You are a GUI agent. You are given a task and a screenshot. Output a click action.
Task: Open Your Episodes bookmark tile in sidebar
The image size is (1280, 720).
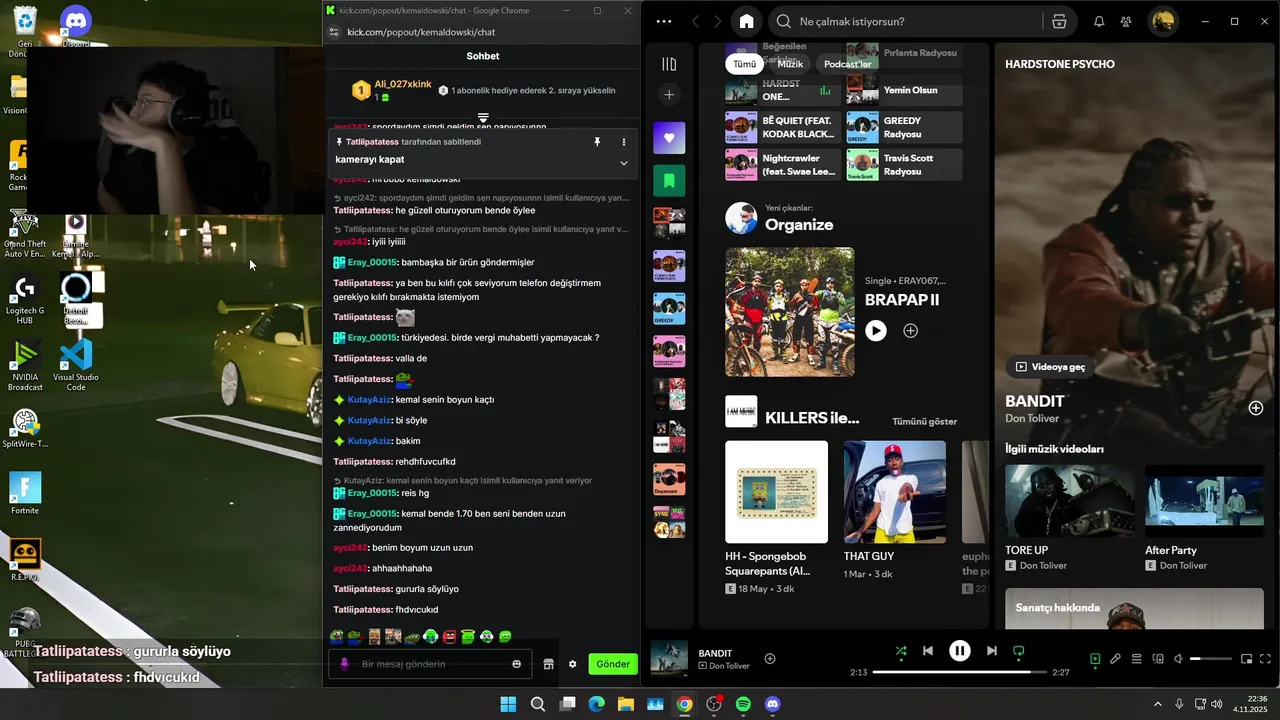click(x=669, y=181)
